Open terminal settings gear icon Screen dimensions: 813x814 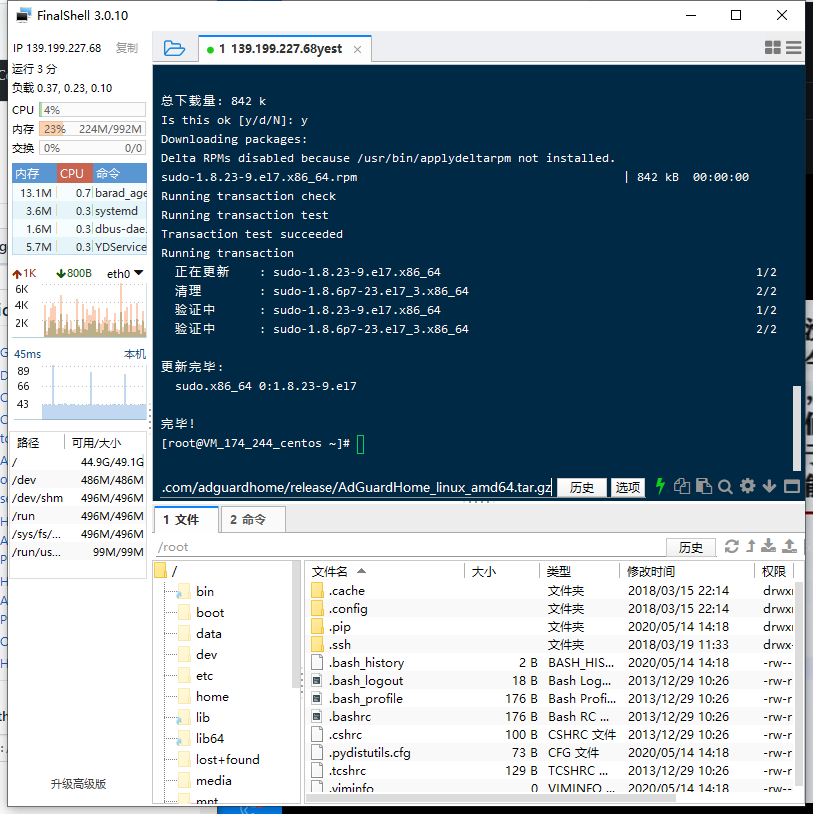(747, 487)
